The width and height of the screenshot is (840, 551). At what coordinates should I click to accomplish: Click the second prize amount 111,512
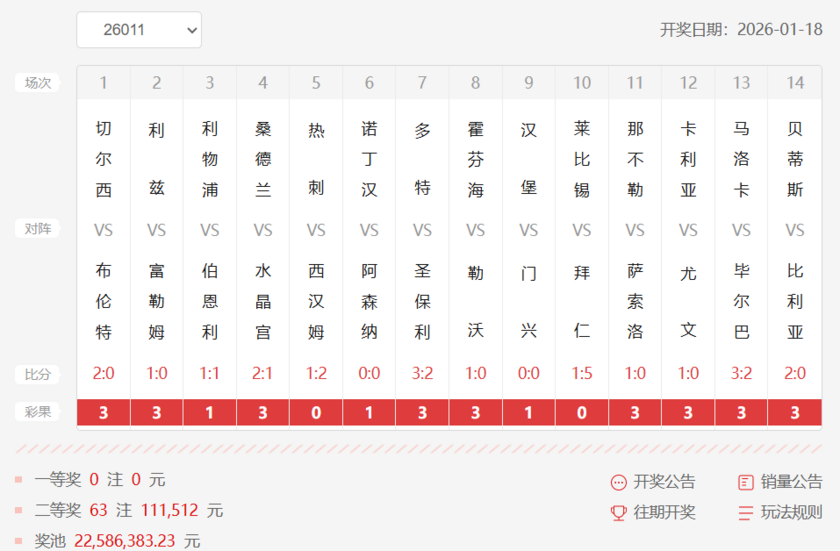click(170, 510)
